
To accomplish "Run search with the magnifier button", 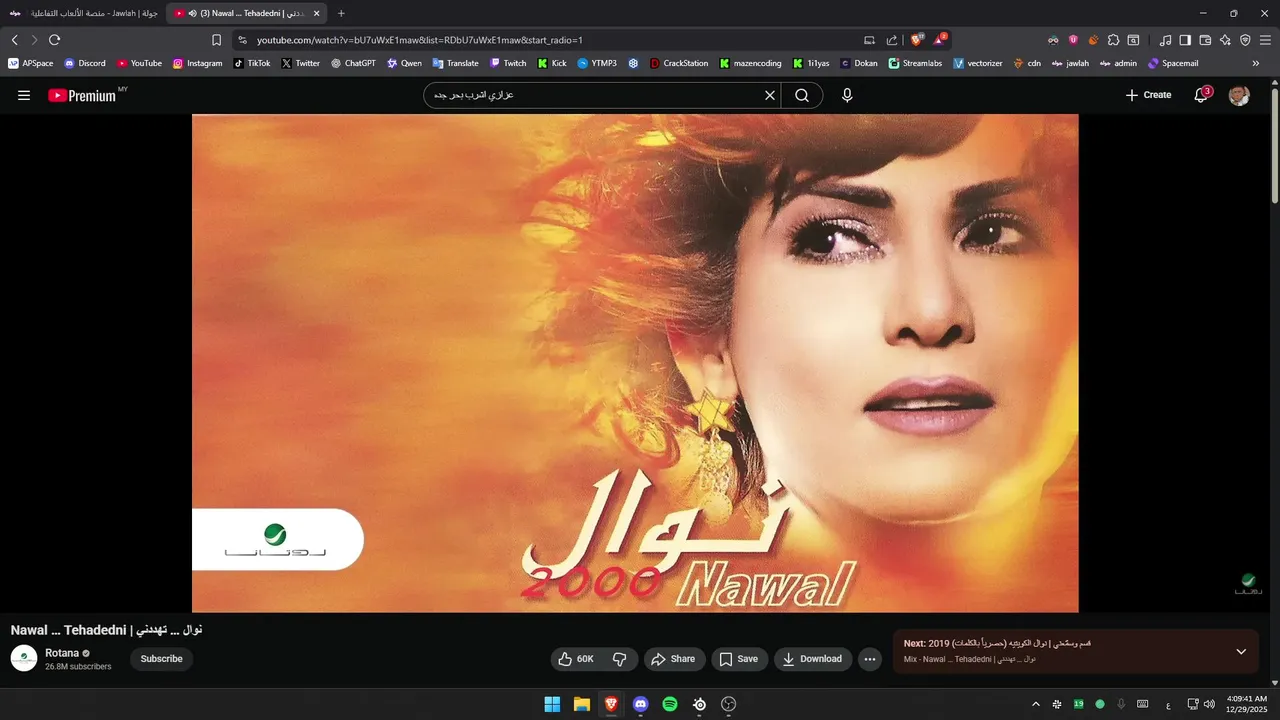I will 802,95.
